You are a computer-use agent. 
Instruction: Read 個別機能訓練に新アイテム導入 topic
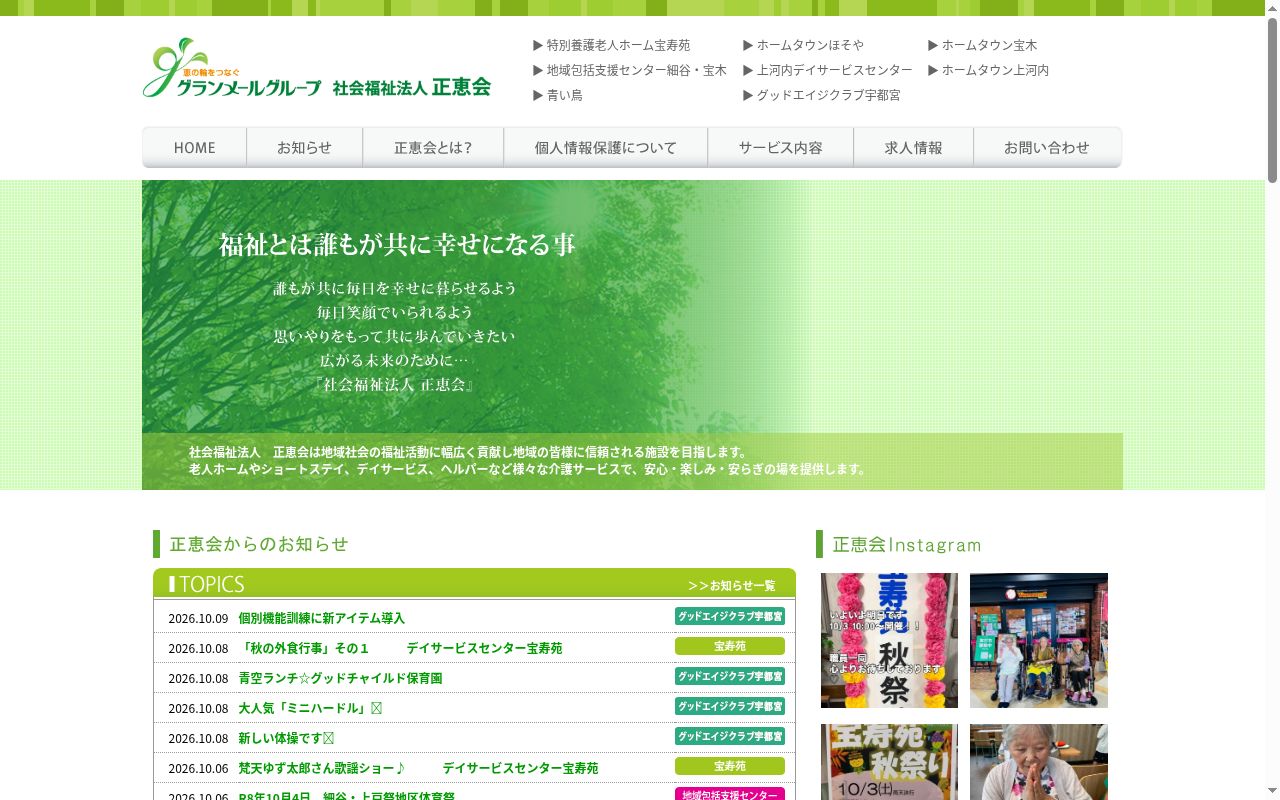[x=321, y=618]
